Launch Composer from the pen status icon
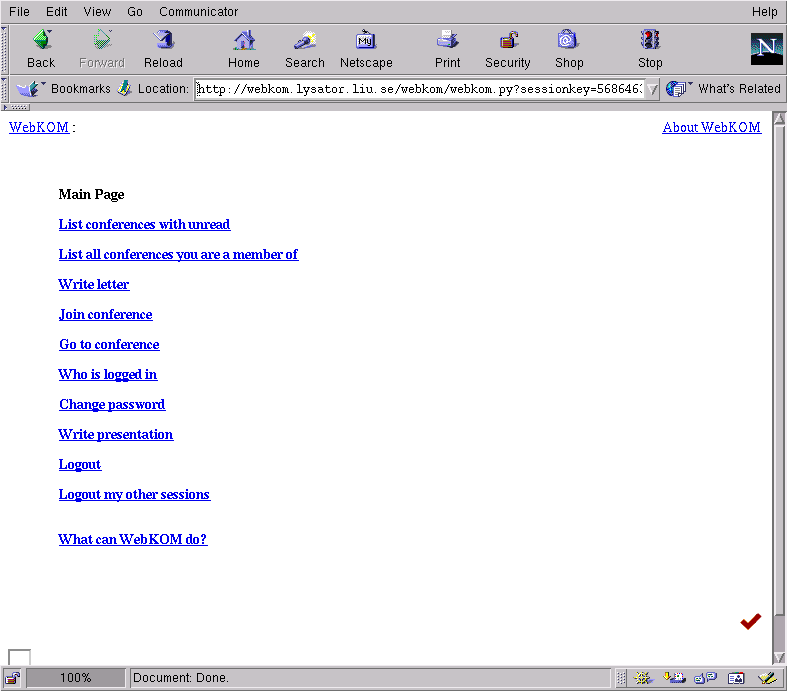 tap(766, 678)
